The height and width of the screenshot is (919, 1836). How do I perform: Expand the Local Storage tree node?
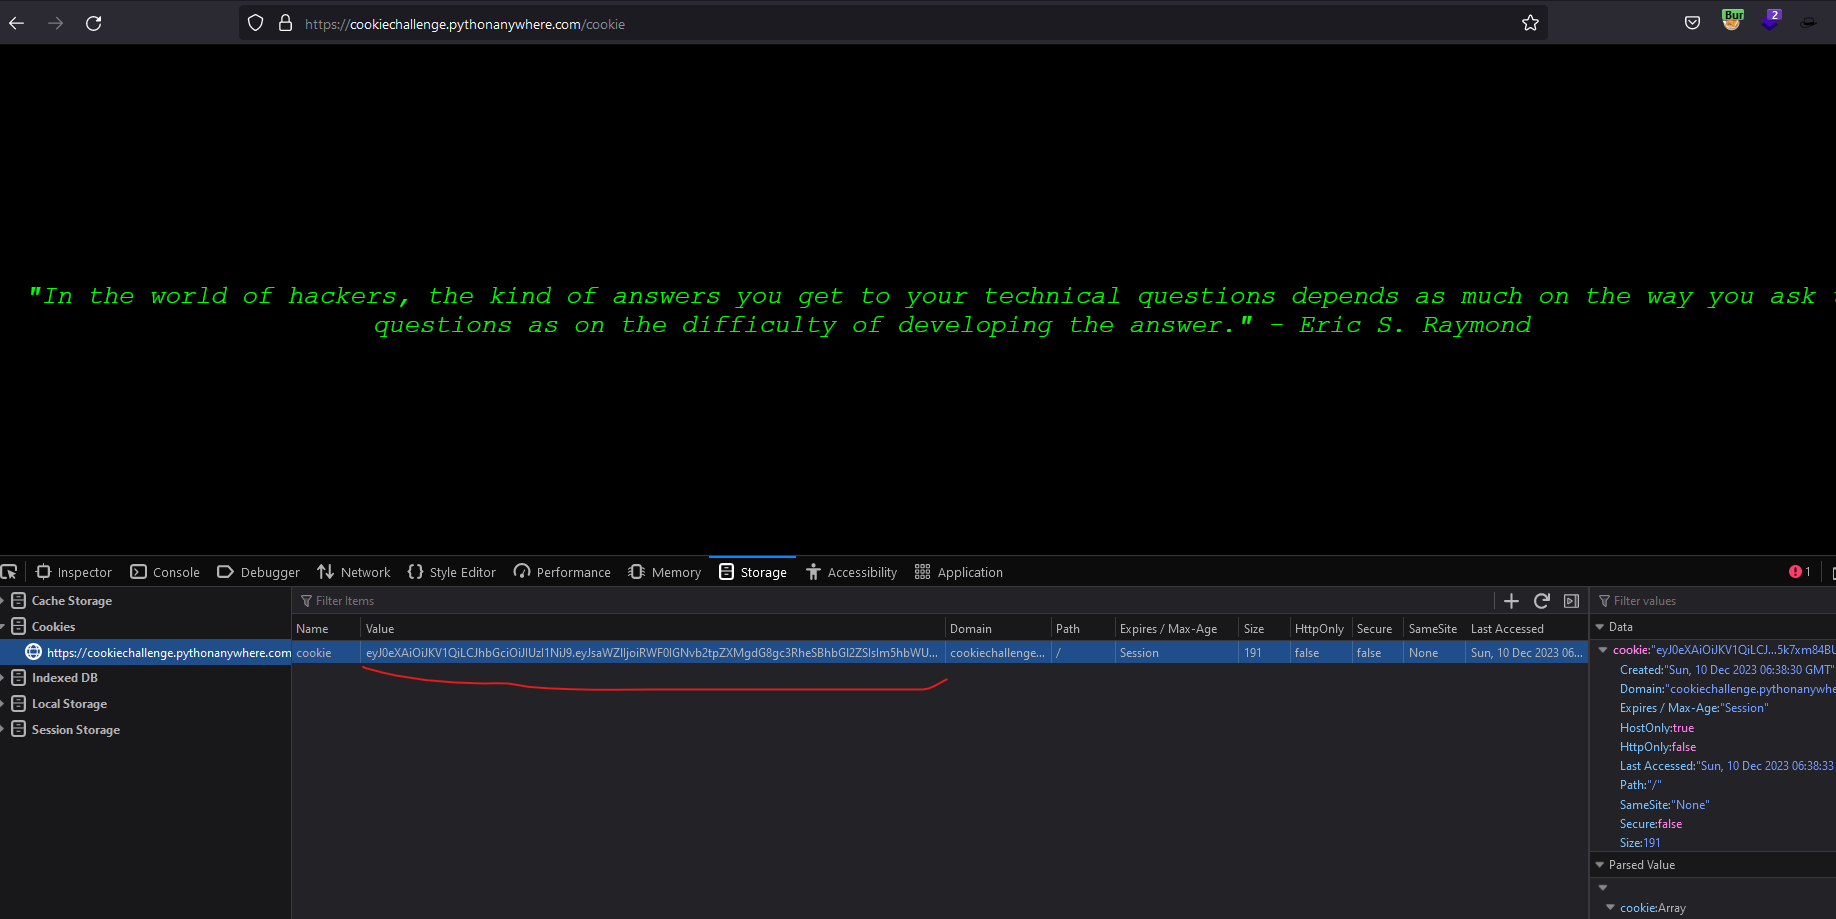click(x=3, y=704)
